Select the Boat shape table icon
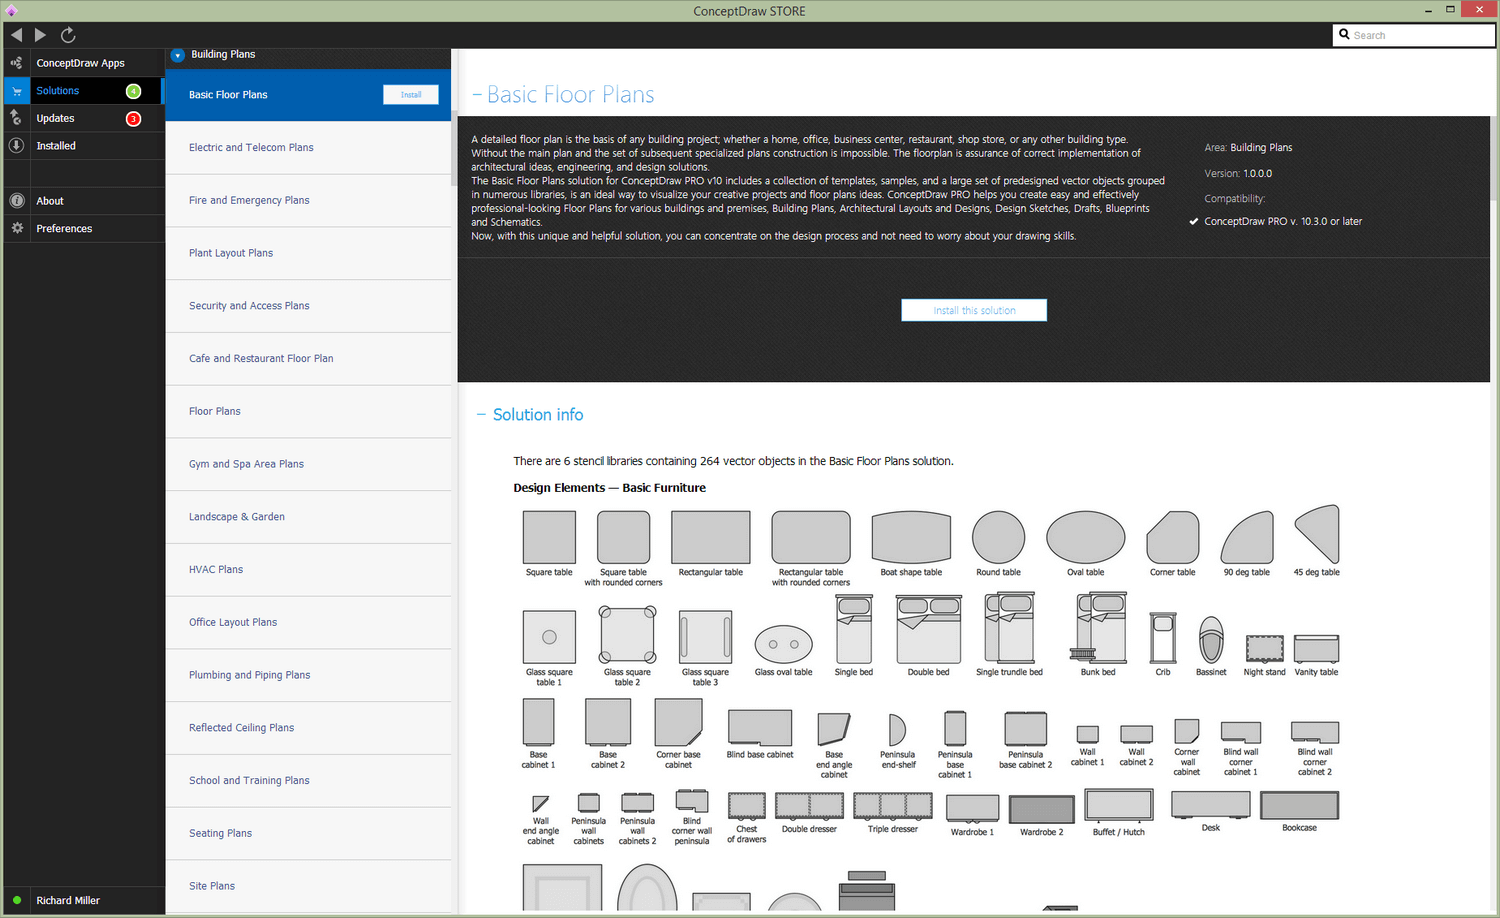1500x918 pixels. tap(911, 538)
